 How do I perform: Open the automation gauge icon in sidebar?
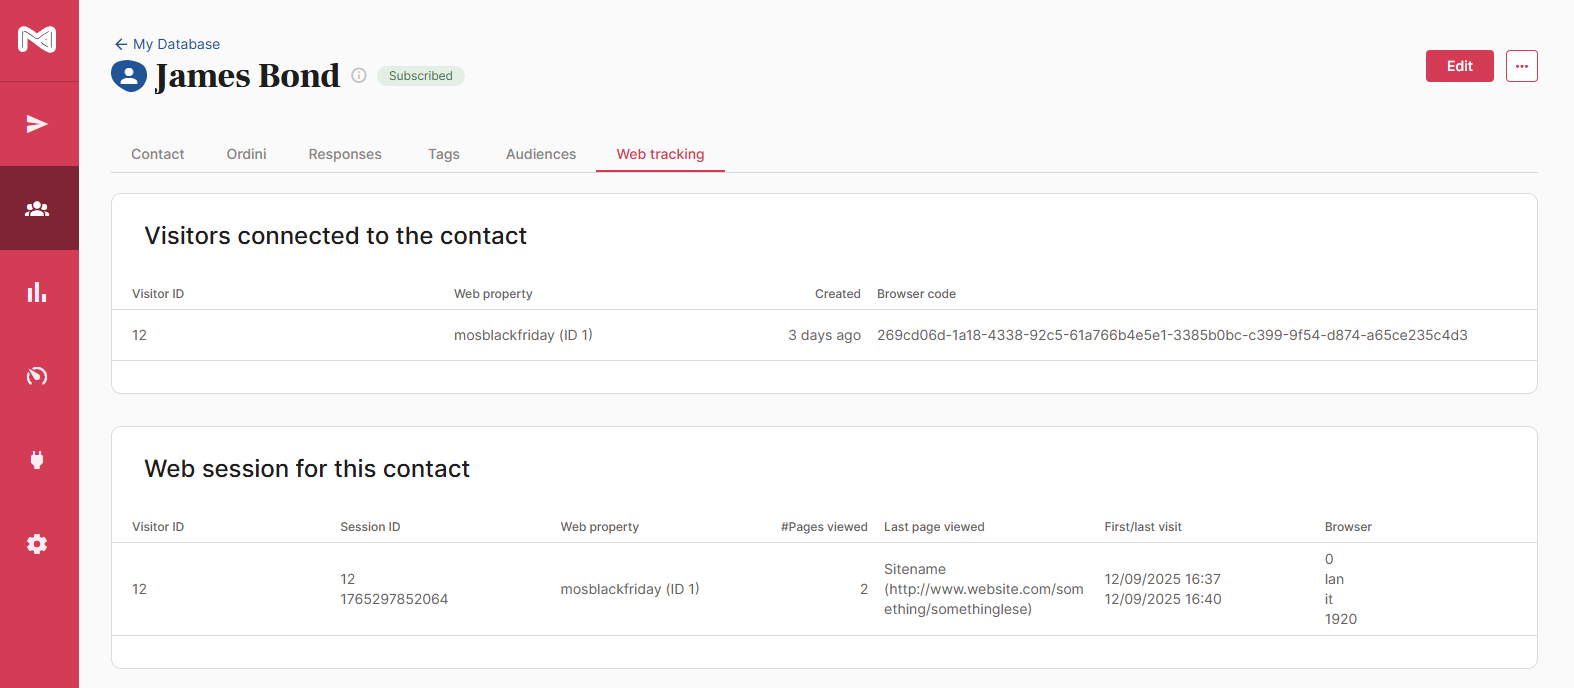[37, 376]
